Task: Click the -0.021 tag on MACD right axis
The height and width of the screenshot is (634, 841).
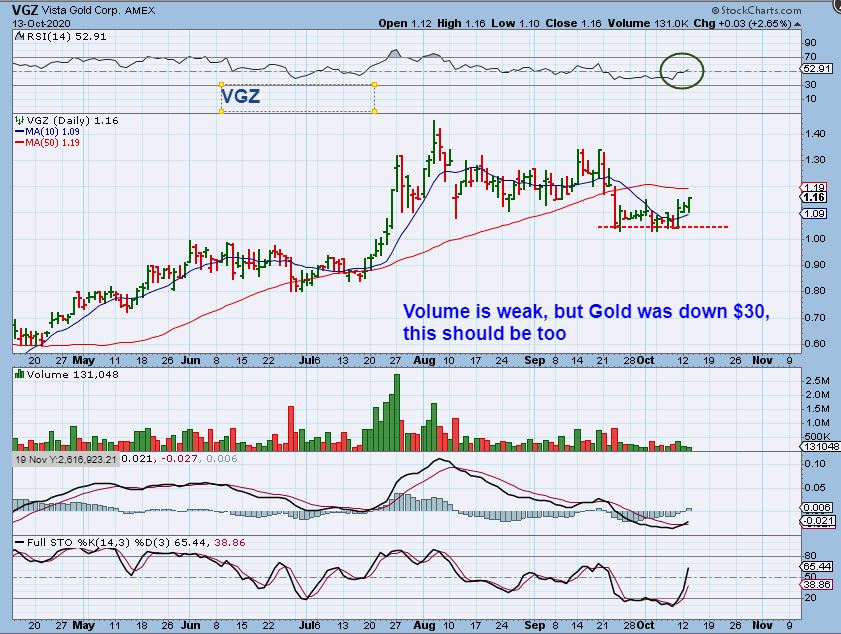Action: click(817, 521)
